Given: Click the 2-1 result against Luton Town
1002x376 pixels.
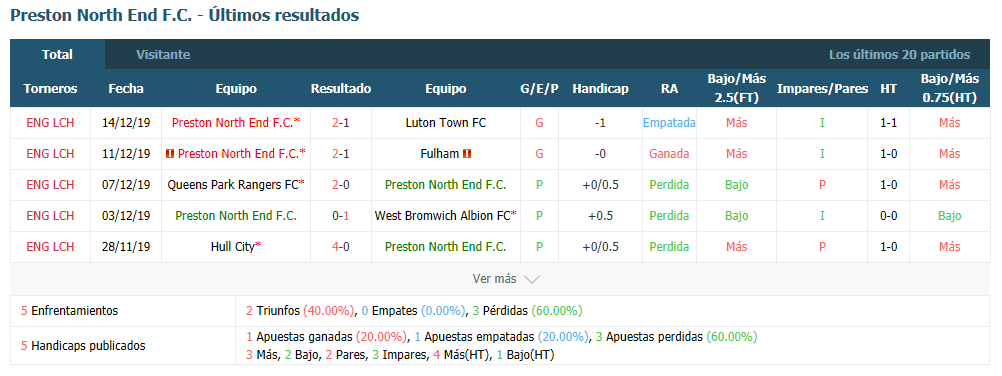Looking at the screenshot, I should pos(341,123).
